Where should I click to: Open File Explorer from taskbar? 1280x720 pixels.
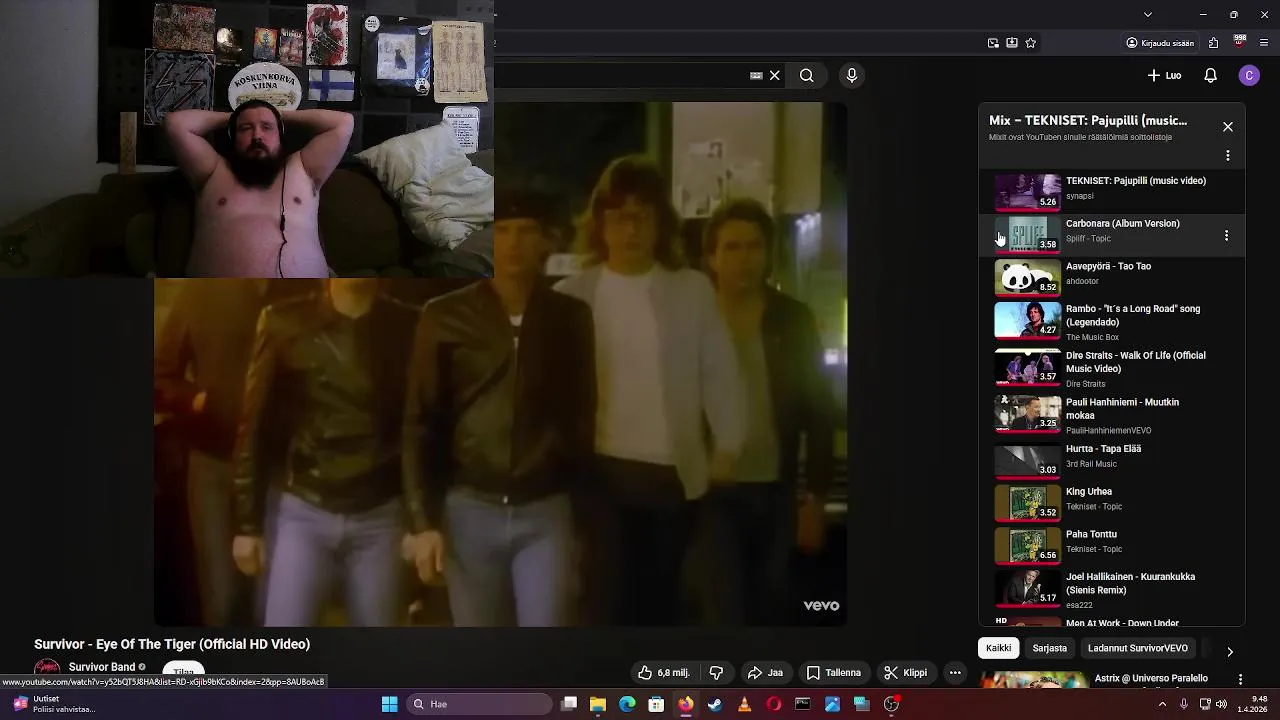598,704
